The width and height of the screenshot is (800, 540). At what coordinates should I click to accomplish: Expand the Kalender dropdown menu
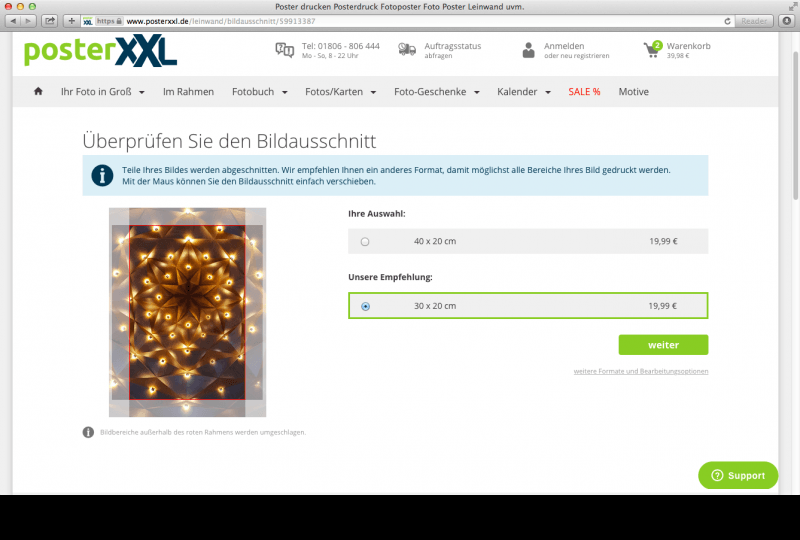pyautogui.click(x=523, y=92)
